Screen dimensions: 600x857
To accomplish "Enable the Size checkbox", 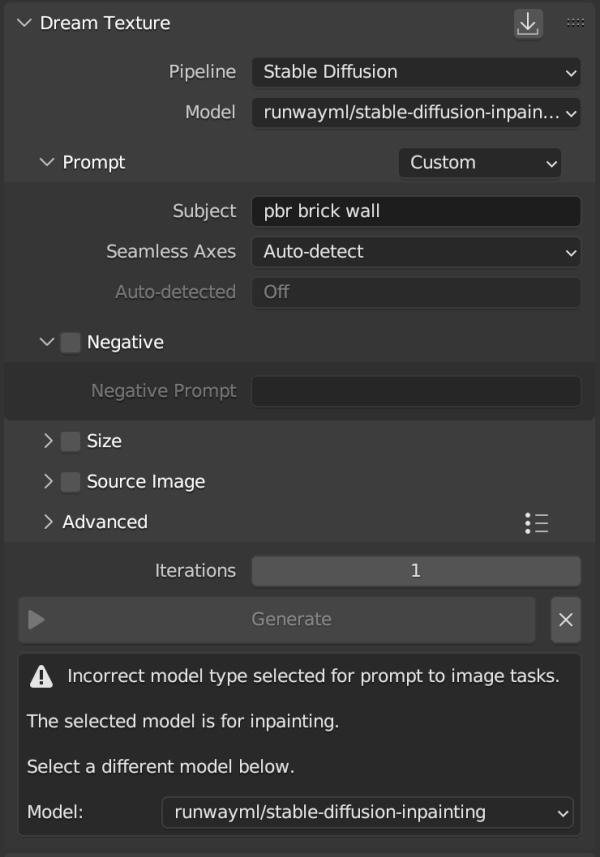I will tap(70, 441).
